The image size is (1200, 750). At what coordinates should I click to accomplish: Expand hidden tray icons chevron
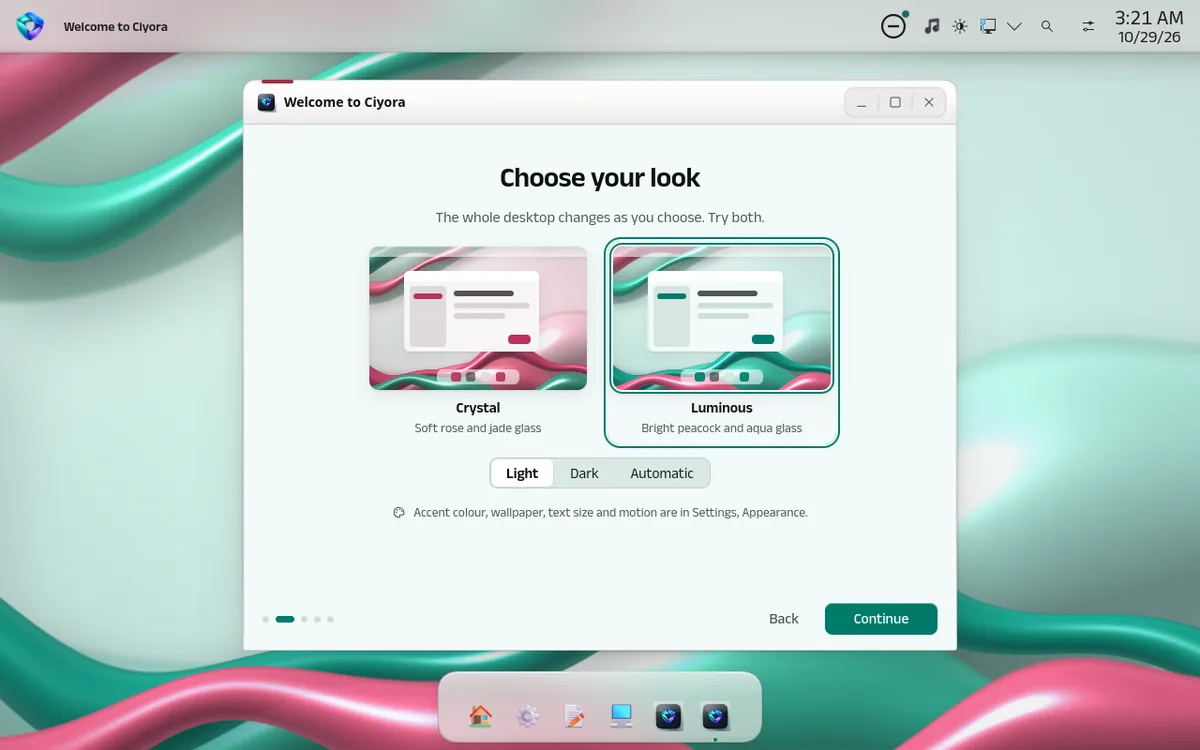click(1015, 27)
